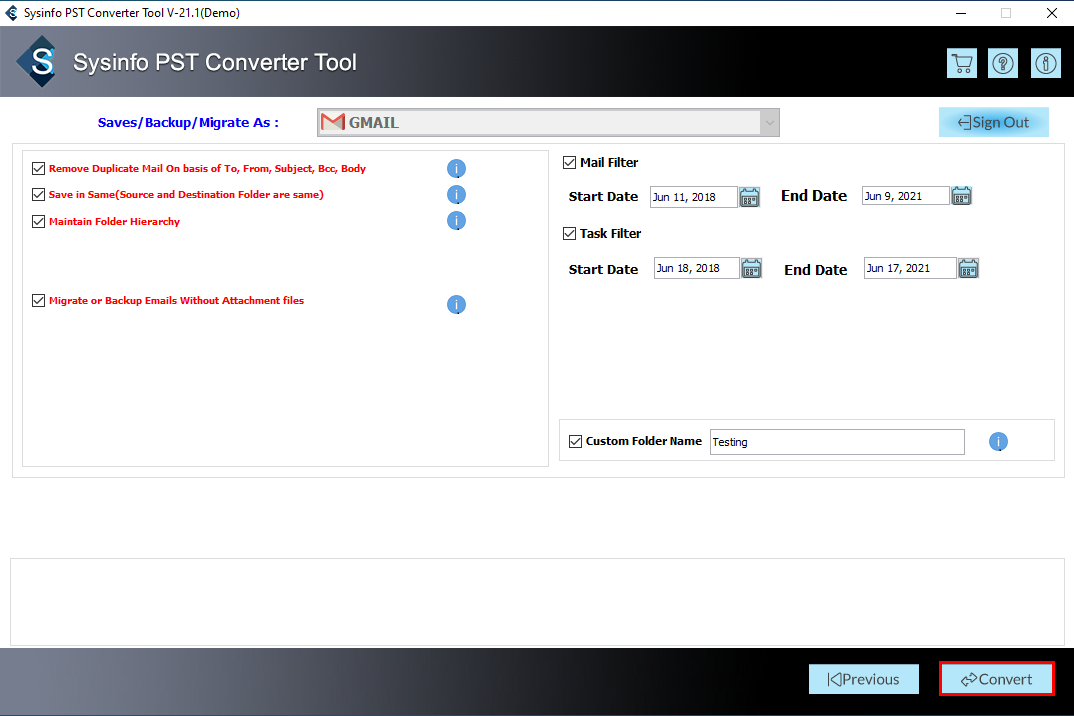Click the help question mark icon
Screen dimensions: 1074x716
(1003, 63)
